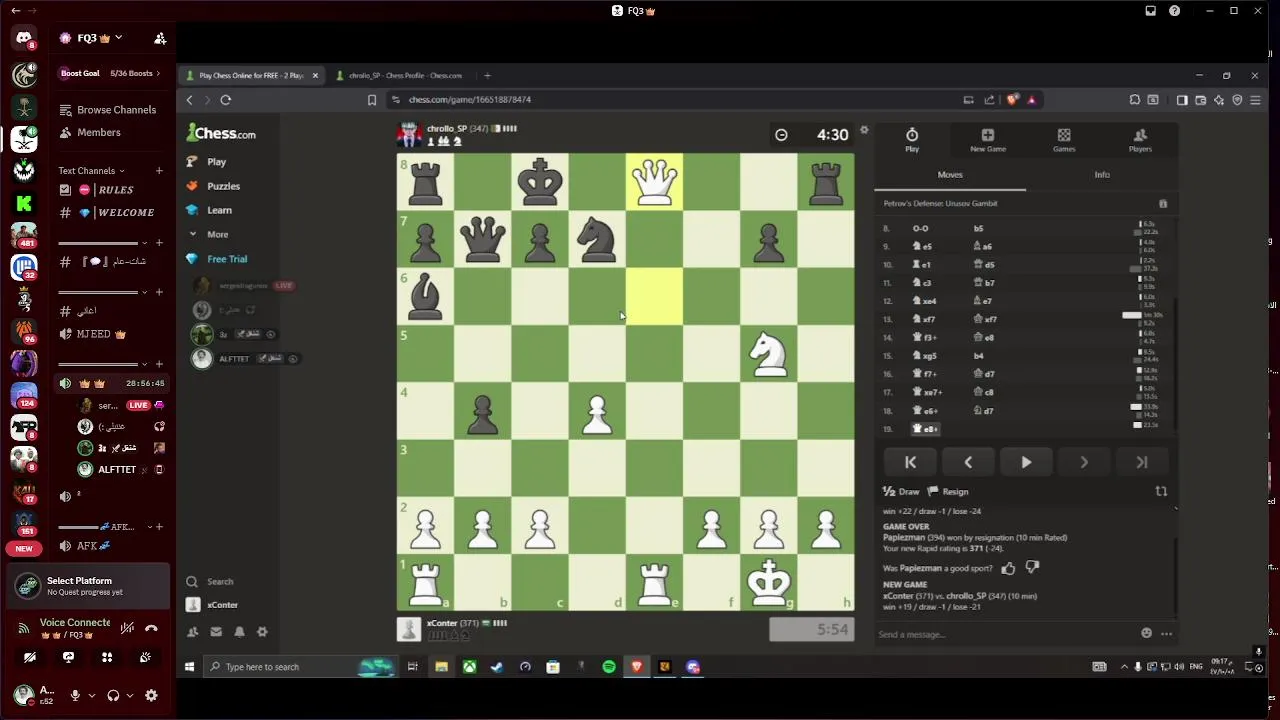
Task: Turn on Discord camera
Action: click(30, 657)
